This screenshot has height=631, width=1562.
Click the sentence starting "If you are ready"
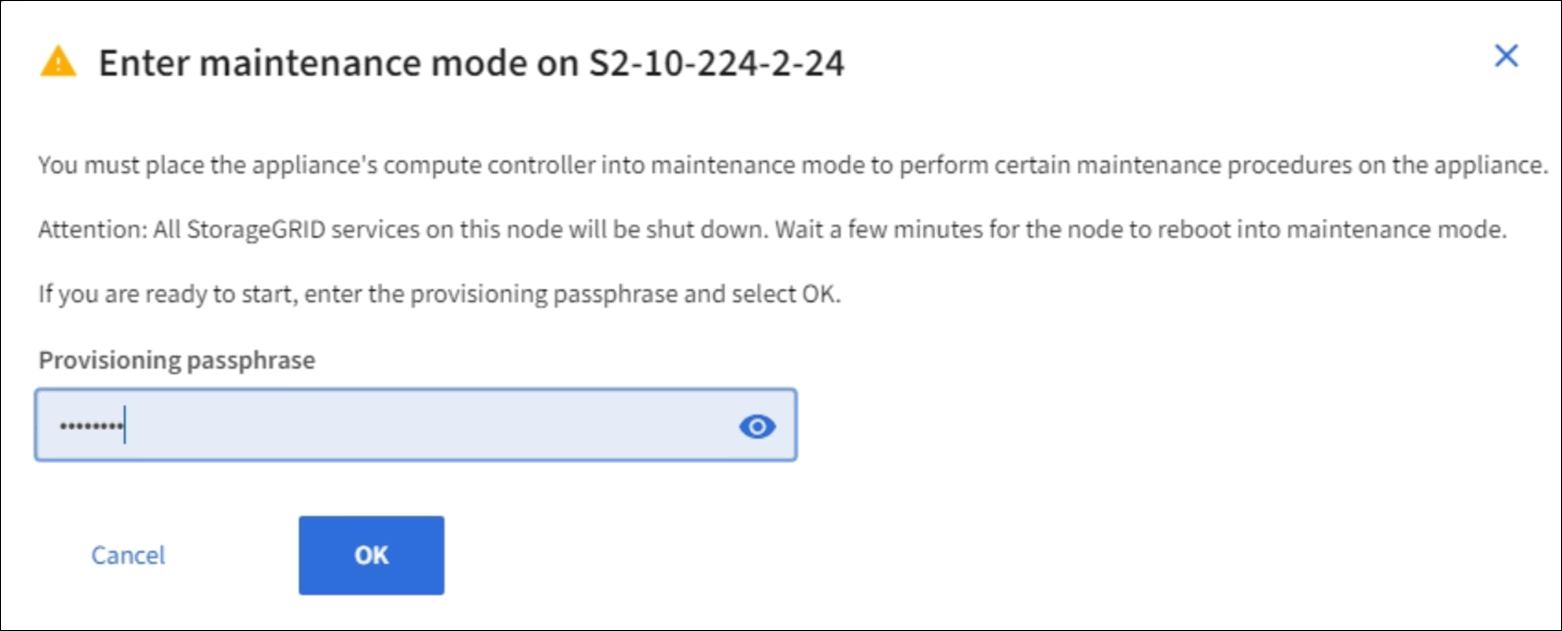pos(438,297)
